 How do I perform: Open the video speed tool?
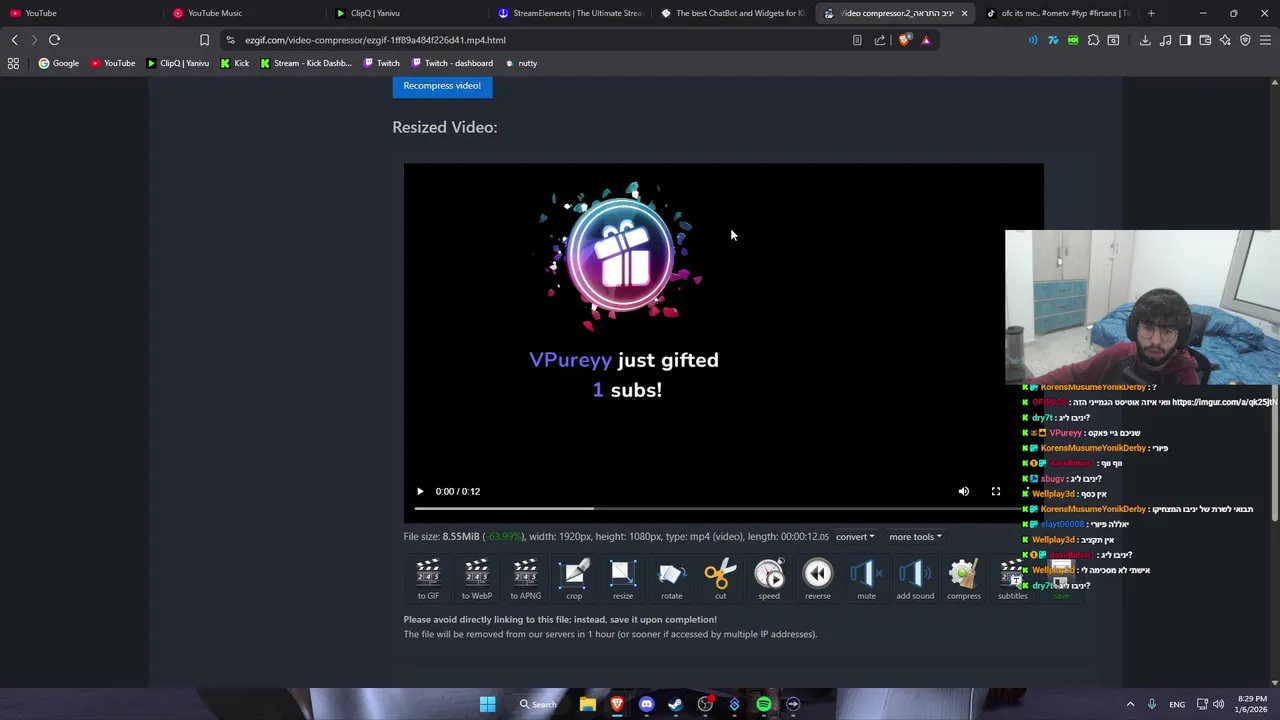[769, 580]
